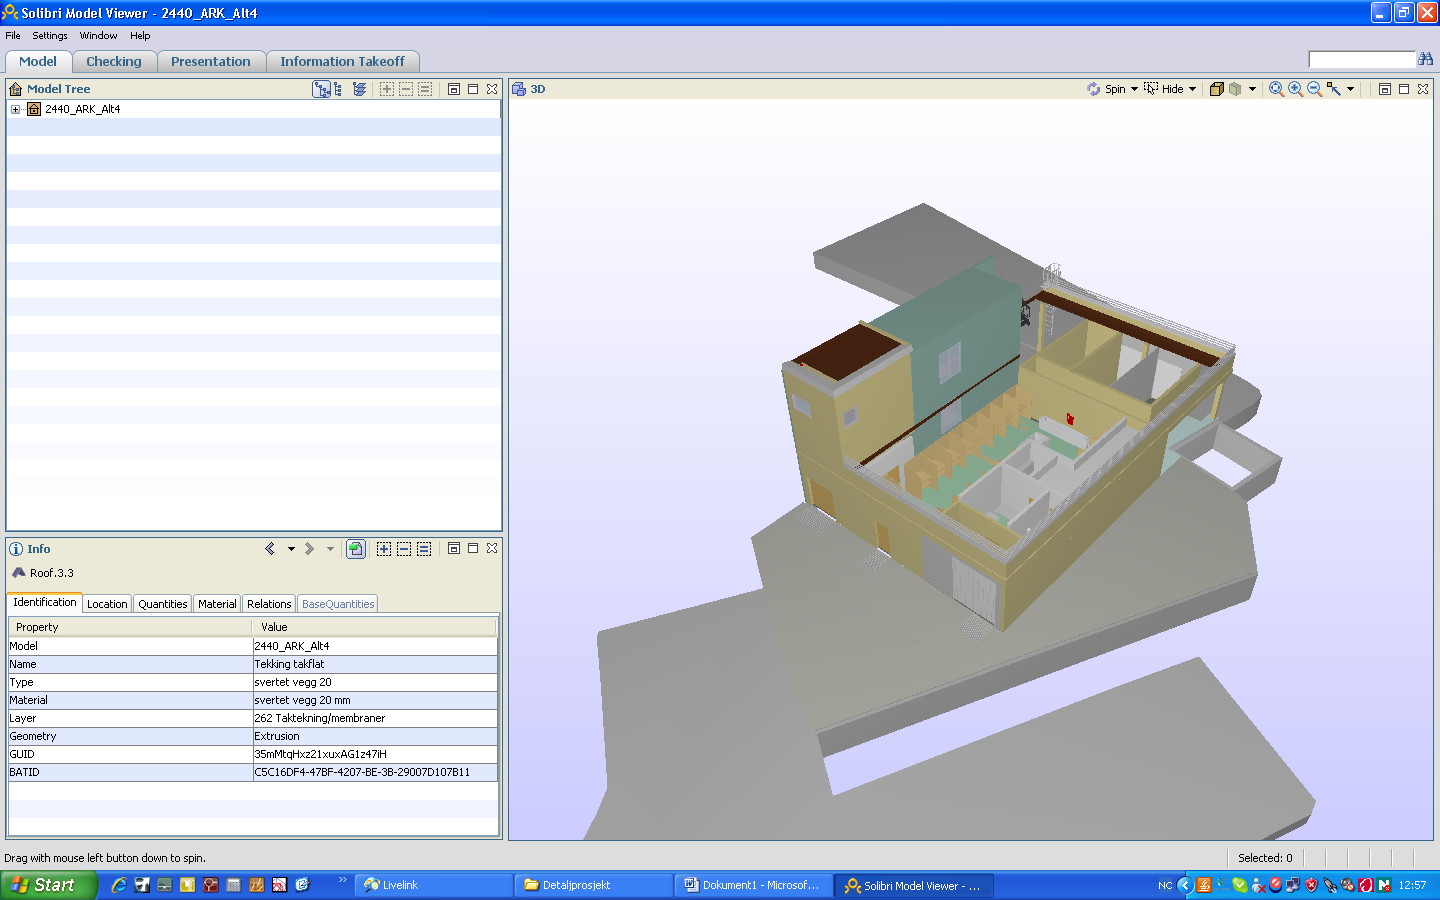Image resolution: width=1440 pixels, height=900 pixels.
Task: Open the BaseQuantities tab
Action: tap(338, 604)
